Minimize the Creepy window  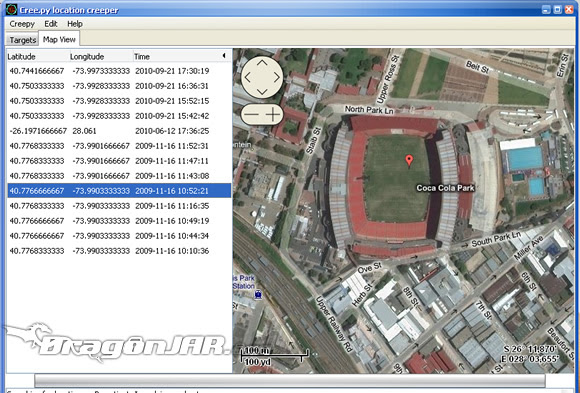tap(546, 10)
